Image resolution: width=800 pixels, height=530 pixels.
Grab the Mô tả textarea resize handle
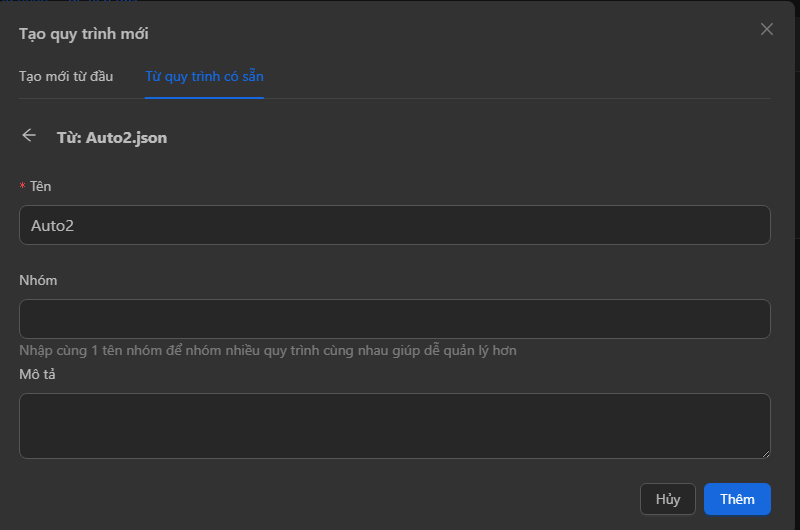[765, 453]
